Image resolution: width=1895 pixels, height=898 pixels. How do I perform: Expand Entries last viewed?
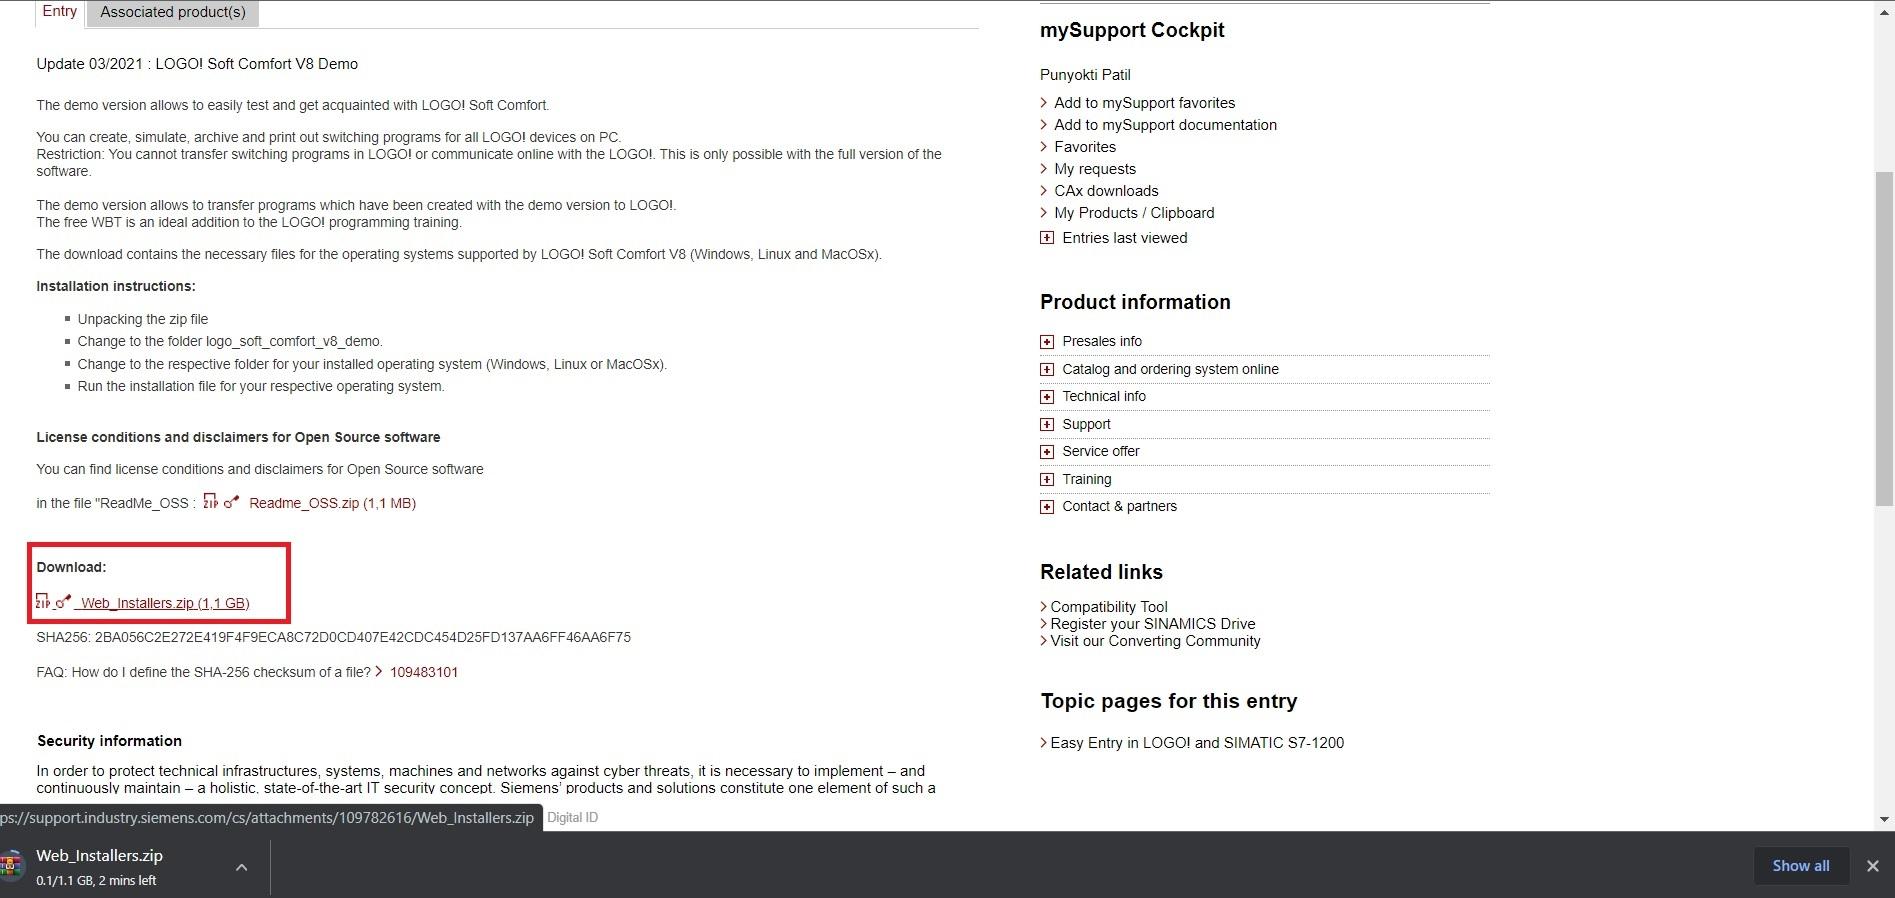[1047, 238]
